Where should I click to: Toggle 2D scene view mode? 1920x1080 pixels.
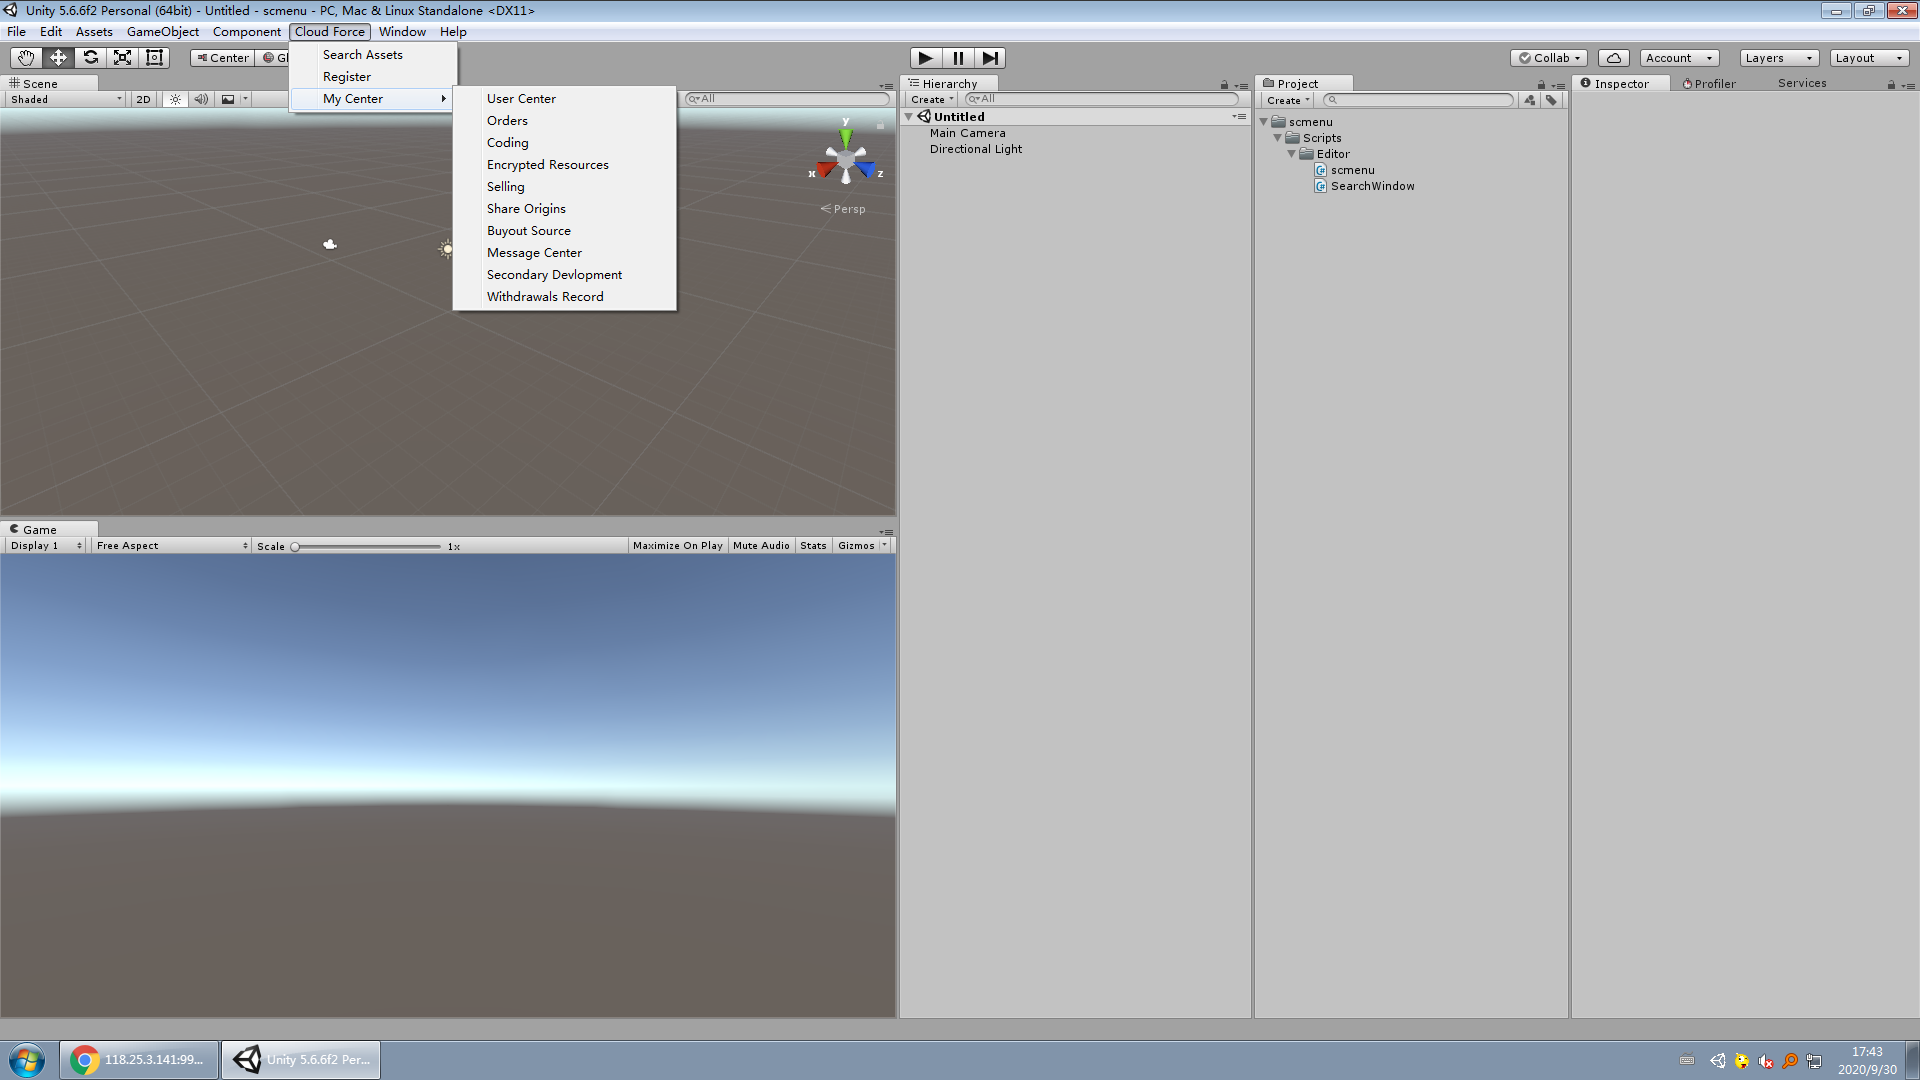coord(143,99)
